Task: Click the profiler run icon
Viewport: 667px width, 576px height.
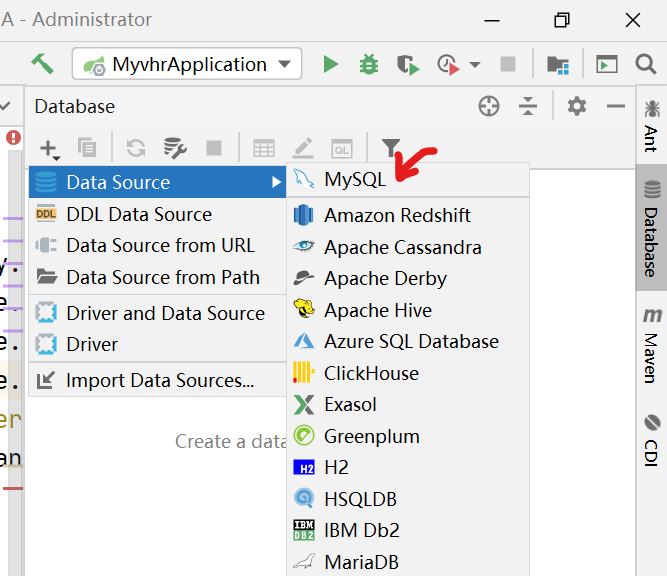Action: point(448,65)
